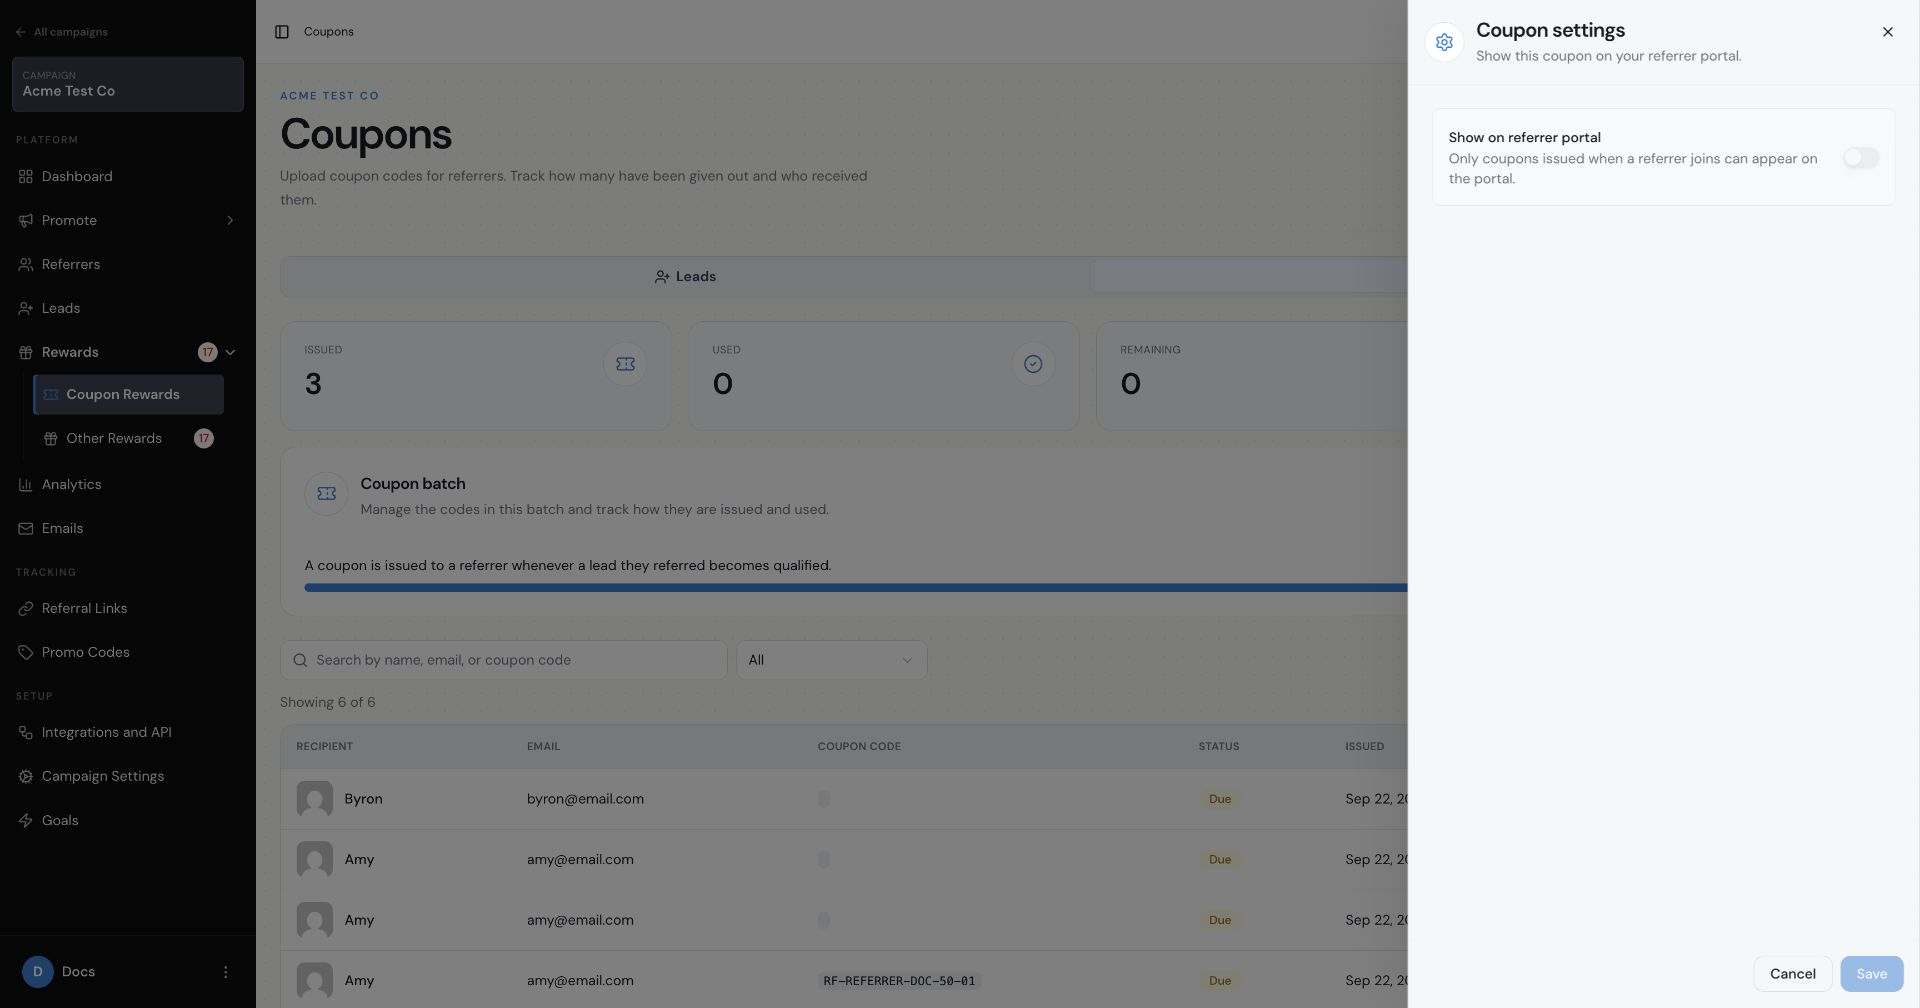Click Byron's Due status badge

pyautogui.click(x=1219, y=799)
